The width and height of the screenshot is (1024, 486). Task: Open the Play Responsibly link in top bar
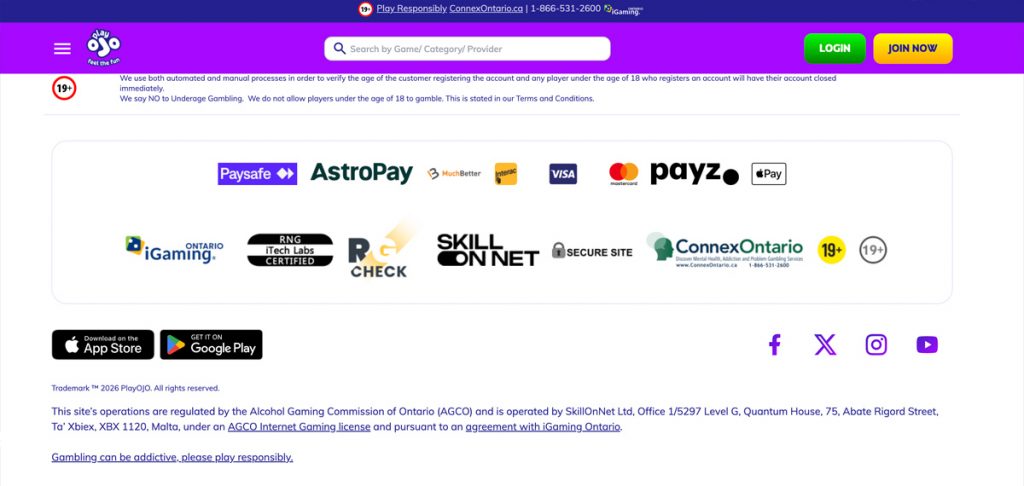click(x=411, y=8)
